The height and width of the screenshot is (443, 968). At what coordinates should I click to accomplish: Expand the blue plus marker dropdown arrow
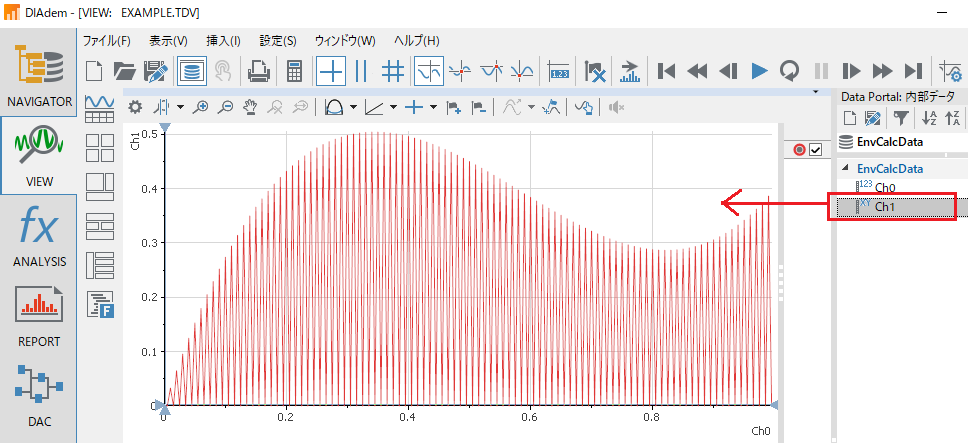(433, 107)
